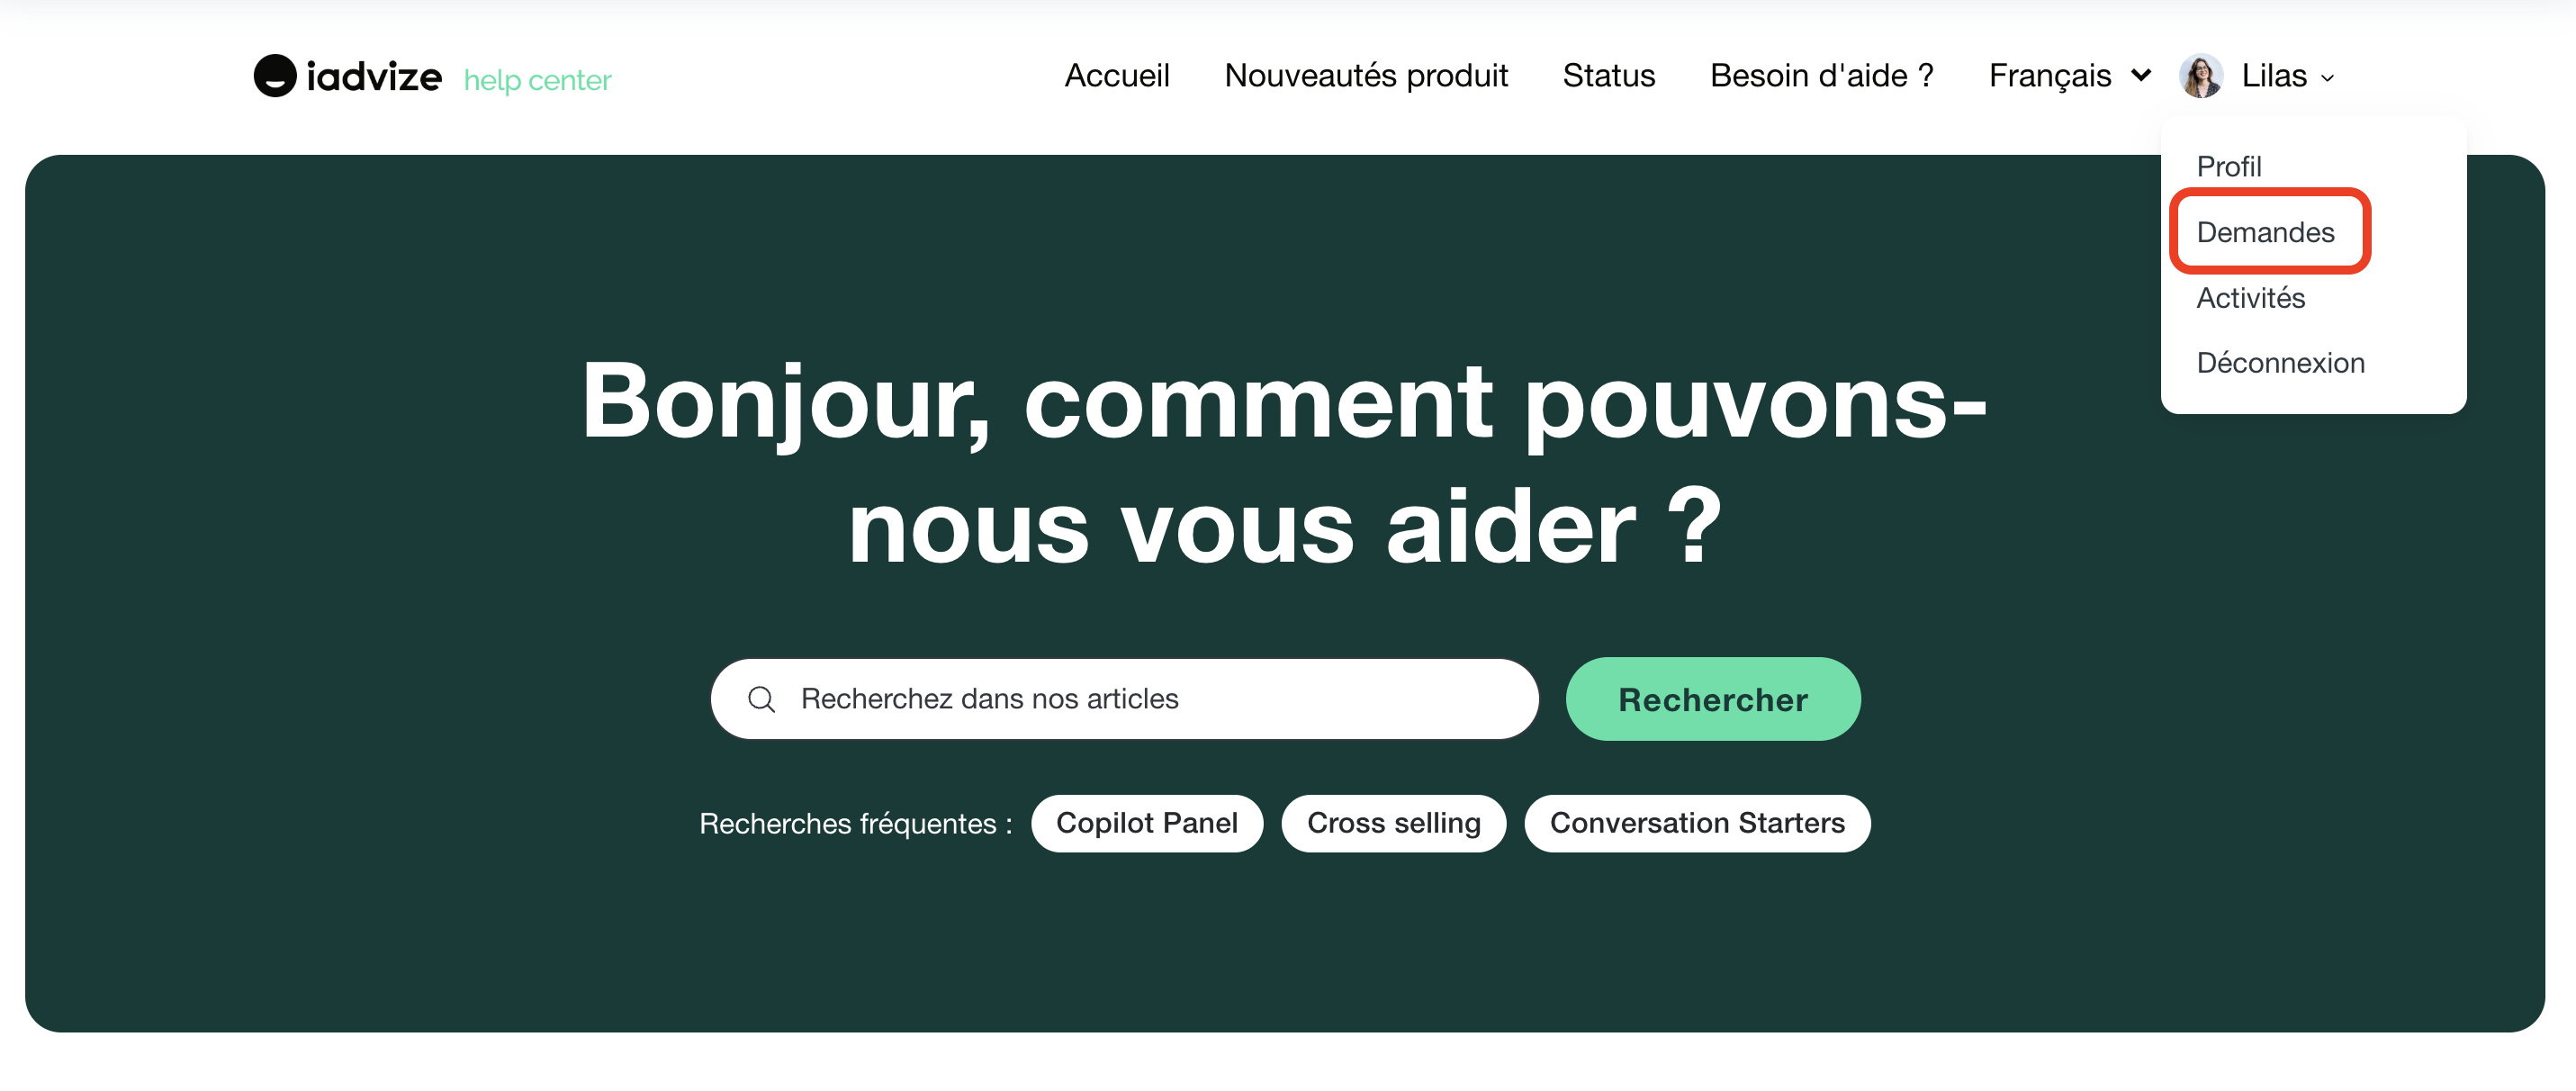
Task: Click the Copilot Panel frequent search tag
Action: pyautogui.click(x=1146, y=823)
